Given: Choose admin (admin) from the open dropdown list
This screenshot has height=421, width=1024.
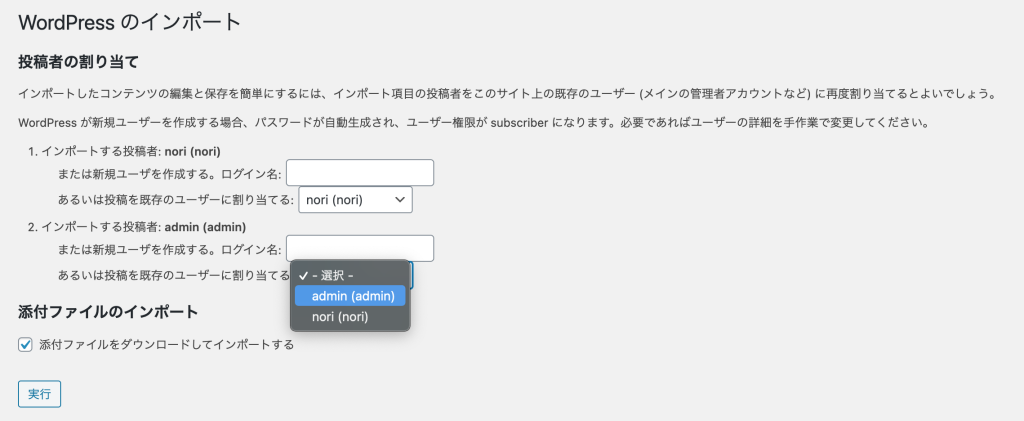Looking at the screenshot, I should point(352,296).
